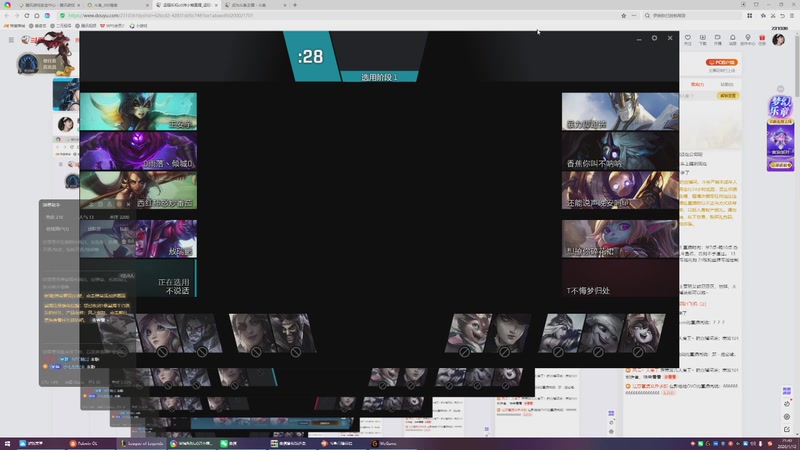Open browser extensions grid icon
This screenshot has height=450, width=800.
coord(749,16)
